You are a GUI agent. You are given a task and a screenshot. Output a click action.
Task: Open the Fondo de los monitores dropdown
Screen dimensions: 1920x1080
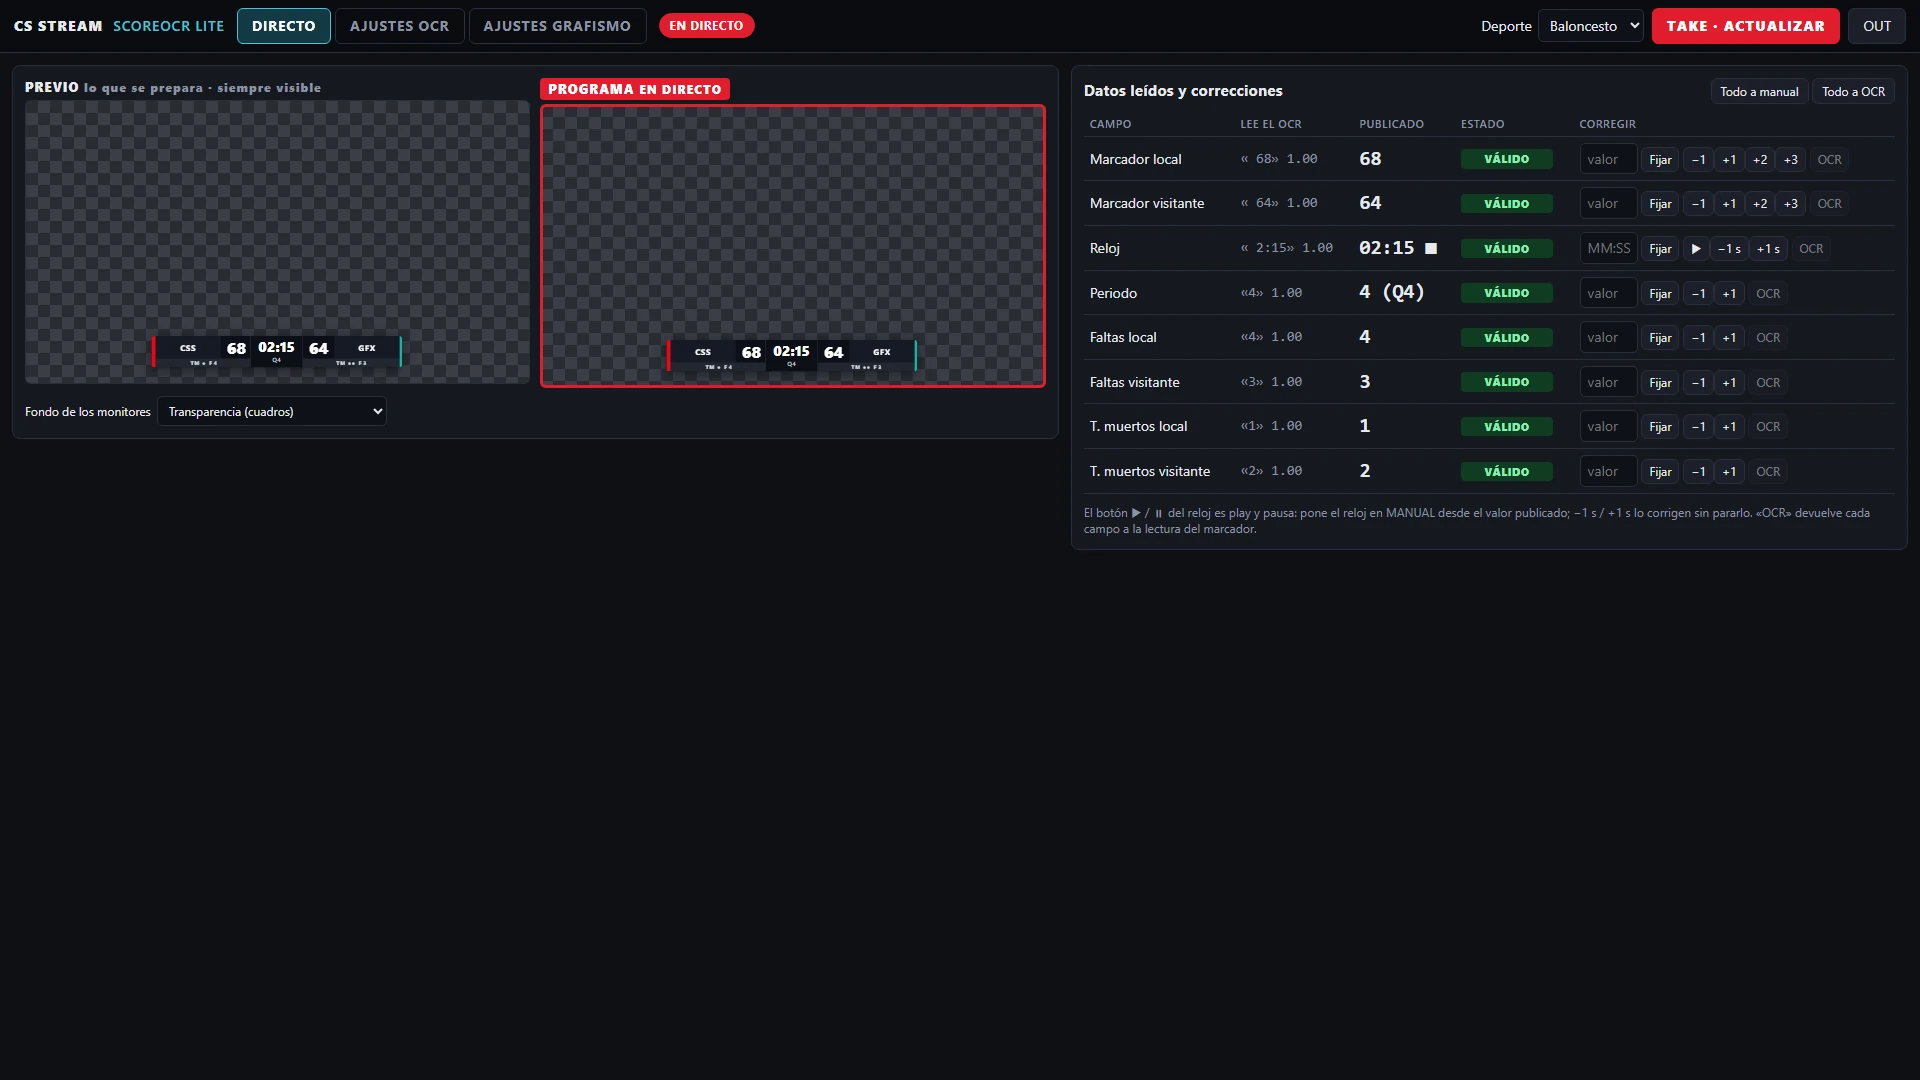coord(272,412)
